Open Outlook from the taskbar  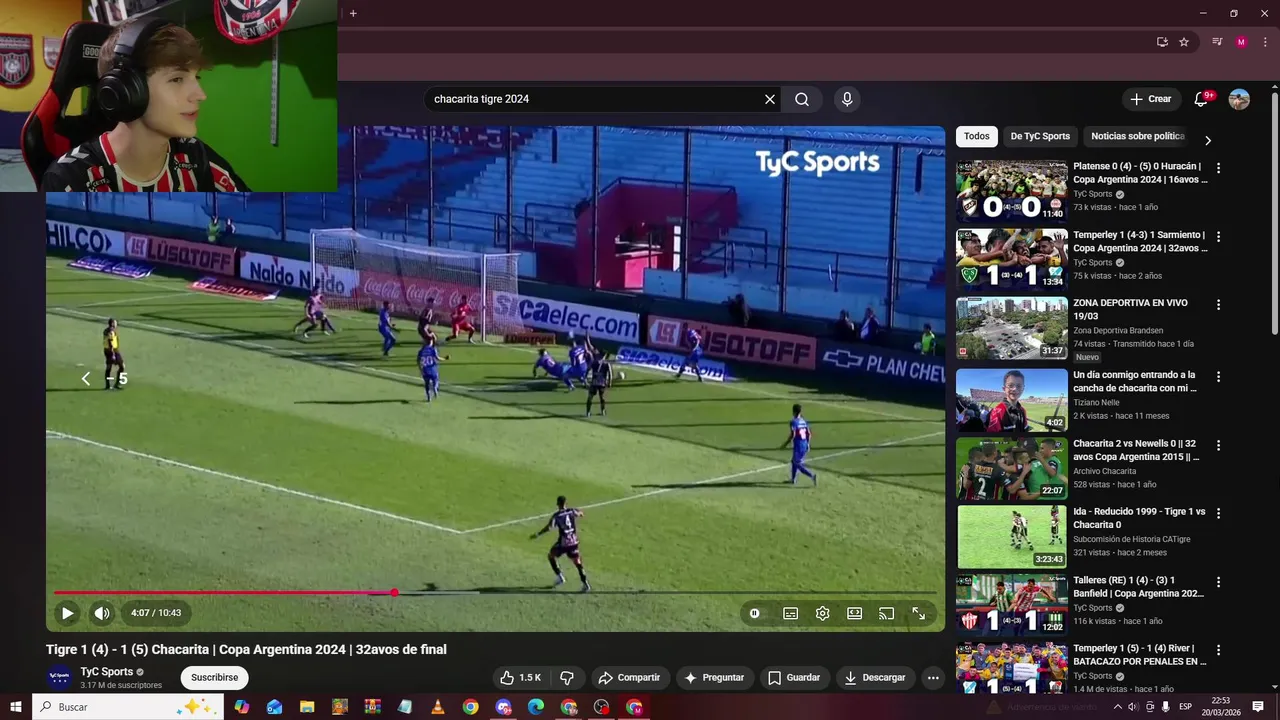(274, 707)
